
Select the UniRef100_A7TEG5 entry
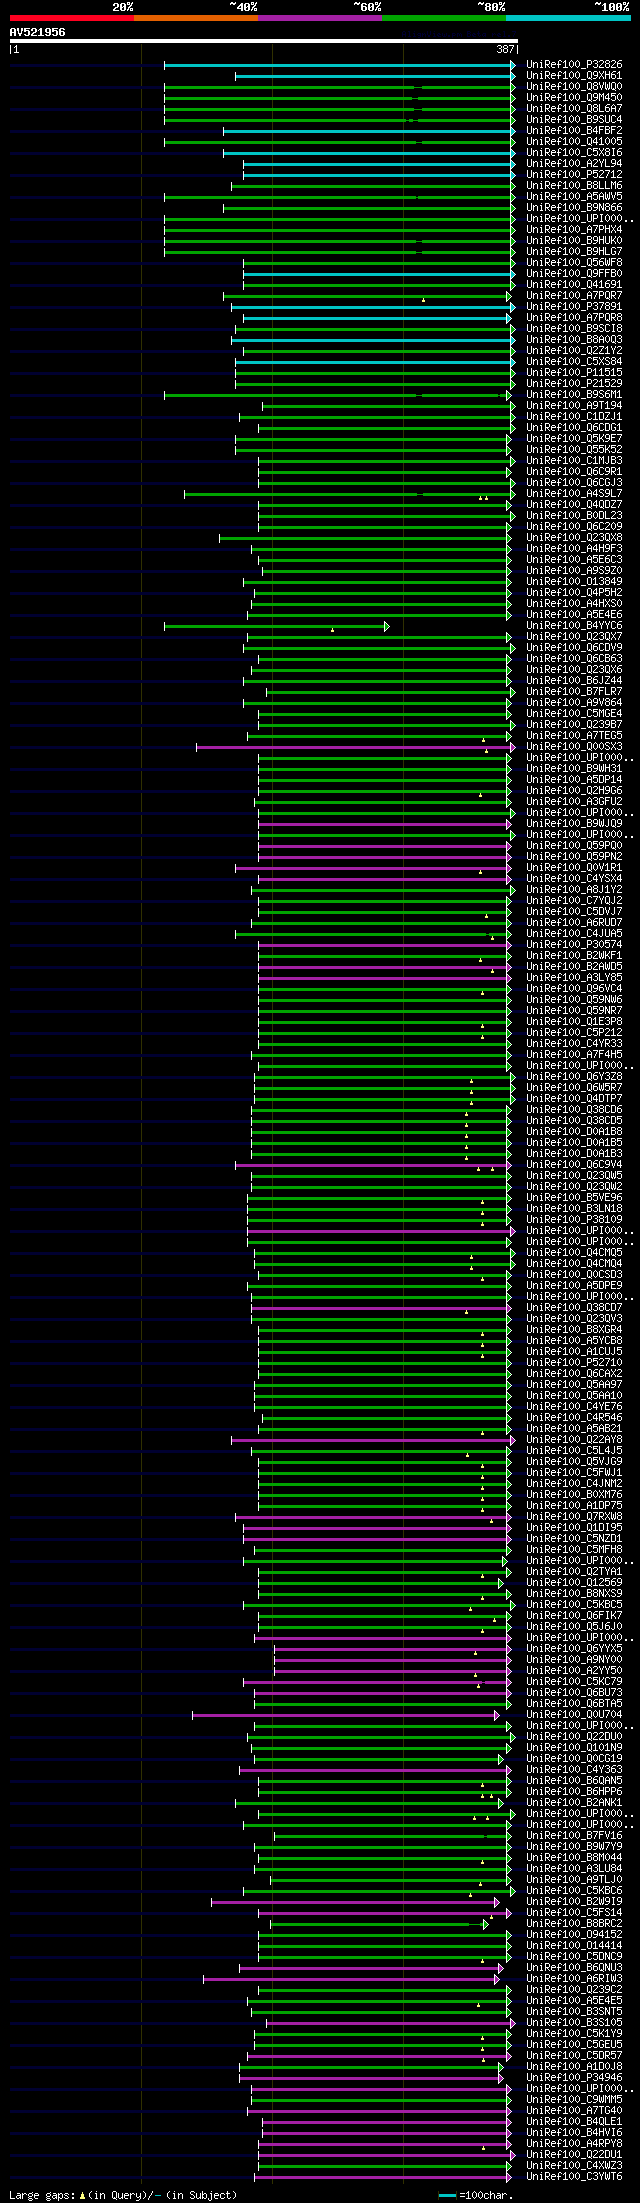[x=574, y=736]
